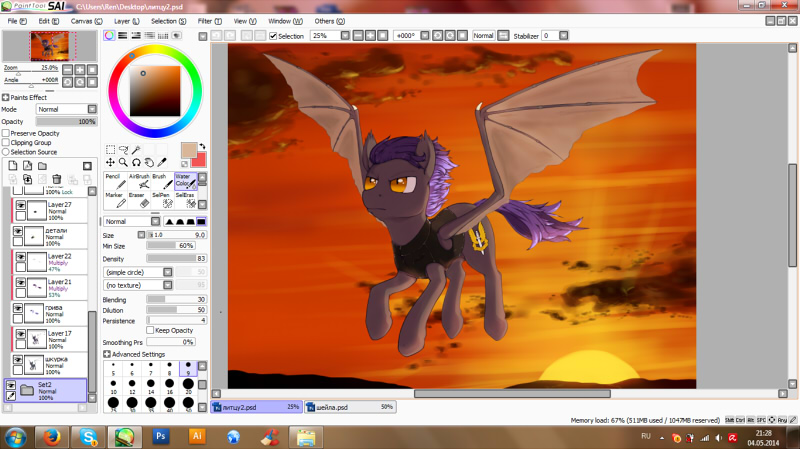Image resolution: width=800 pixels, height=449 pixels.
Task: Select the rotate canvas tool
Action: click(136, 162)
